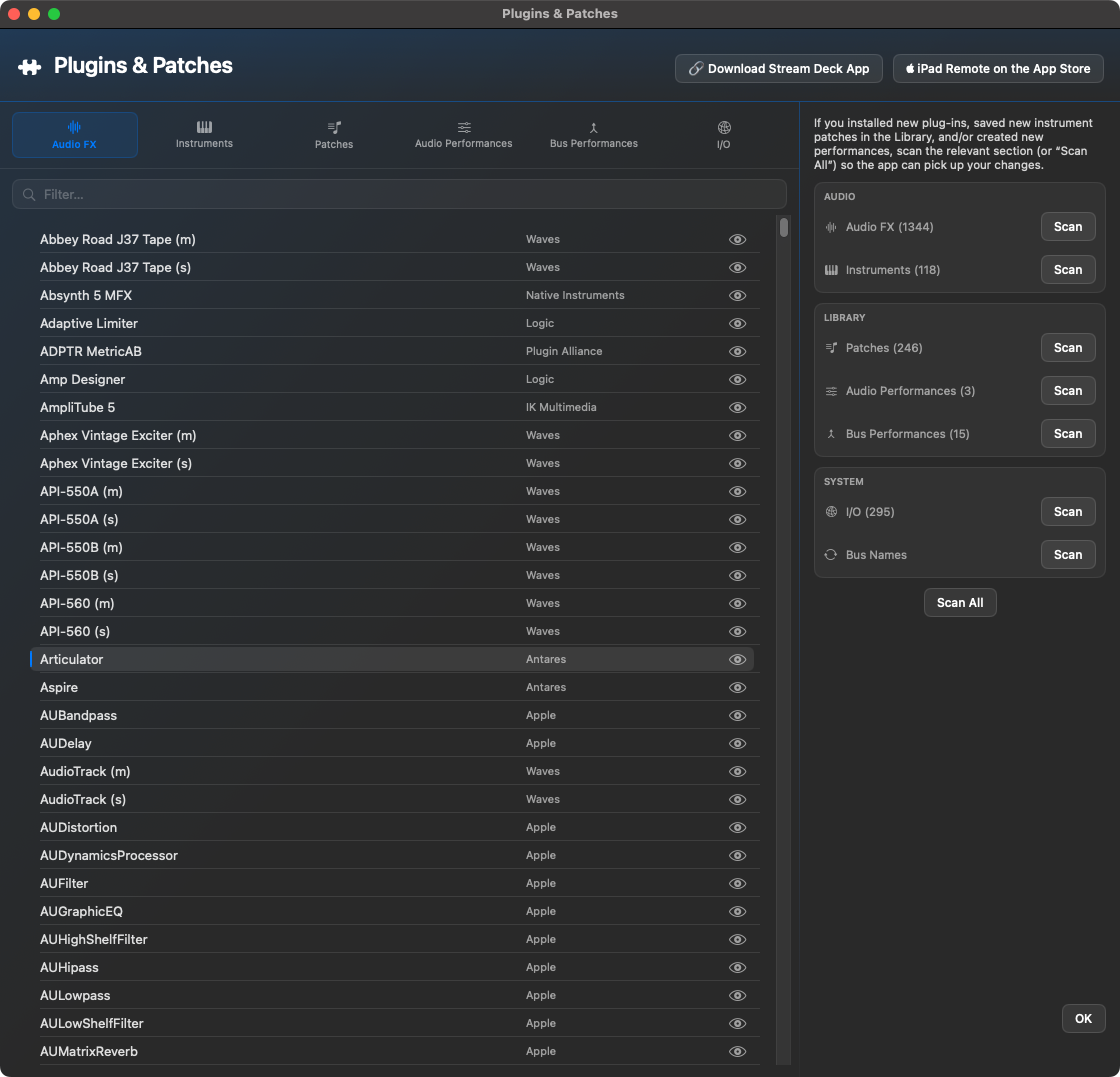
Task: Toggle AUDelay visibility eye
Action: (737, 743)
